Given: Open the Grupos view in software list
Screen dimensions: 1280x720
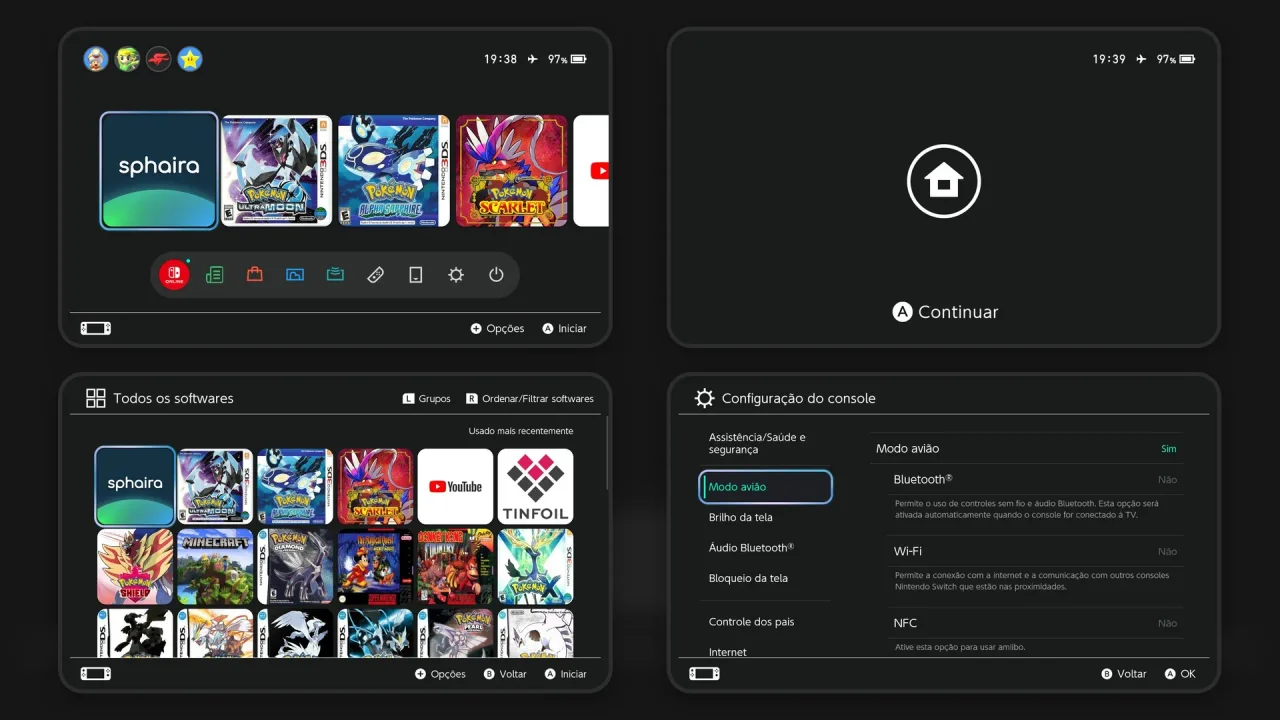Looking at the screenshot, I should (x=426, y=398).
